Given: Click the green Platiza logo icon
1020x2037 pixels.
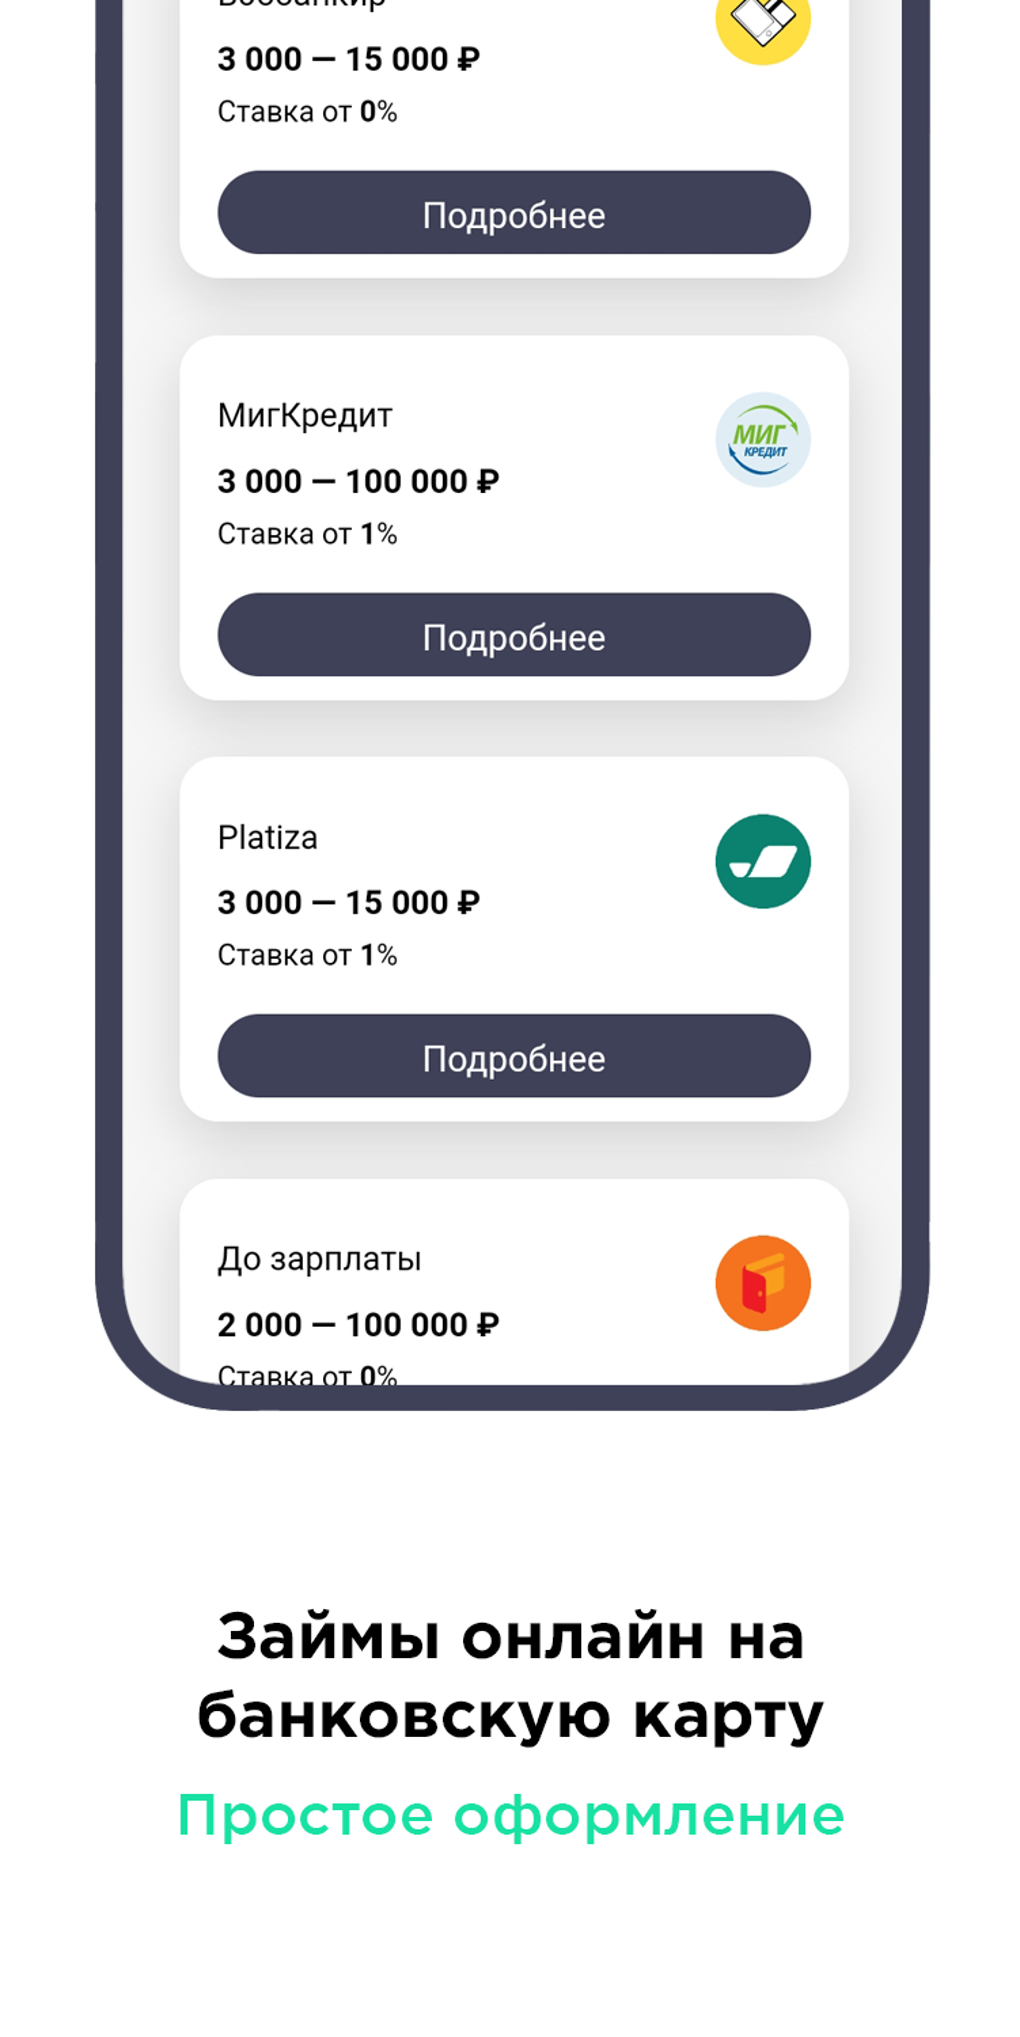Looking at the screenshot, I should point(762,861).
